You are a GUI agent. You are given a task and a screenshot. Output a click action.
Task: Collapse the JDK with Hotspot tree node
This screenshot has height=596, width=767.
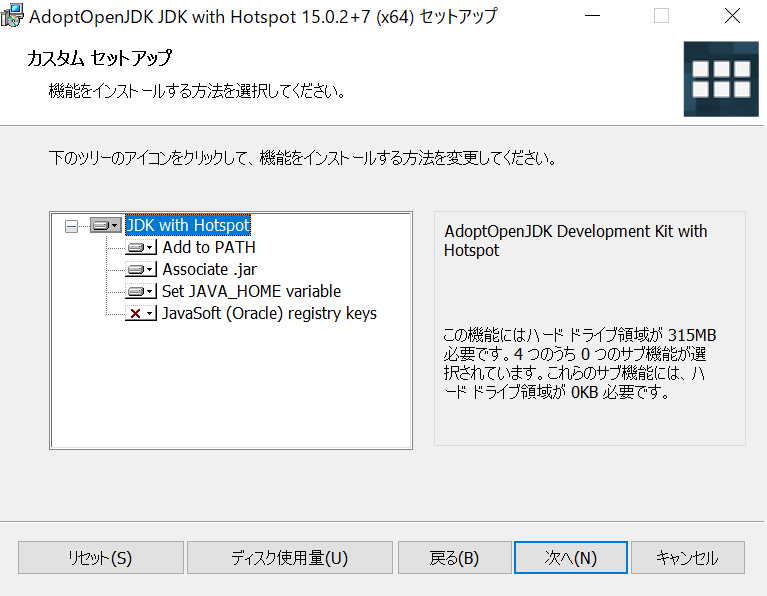(71, 226)
